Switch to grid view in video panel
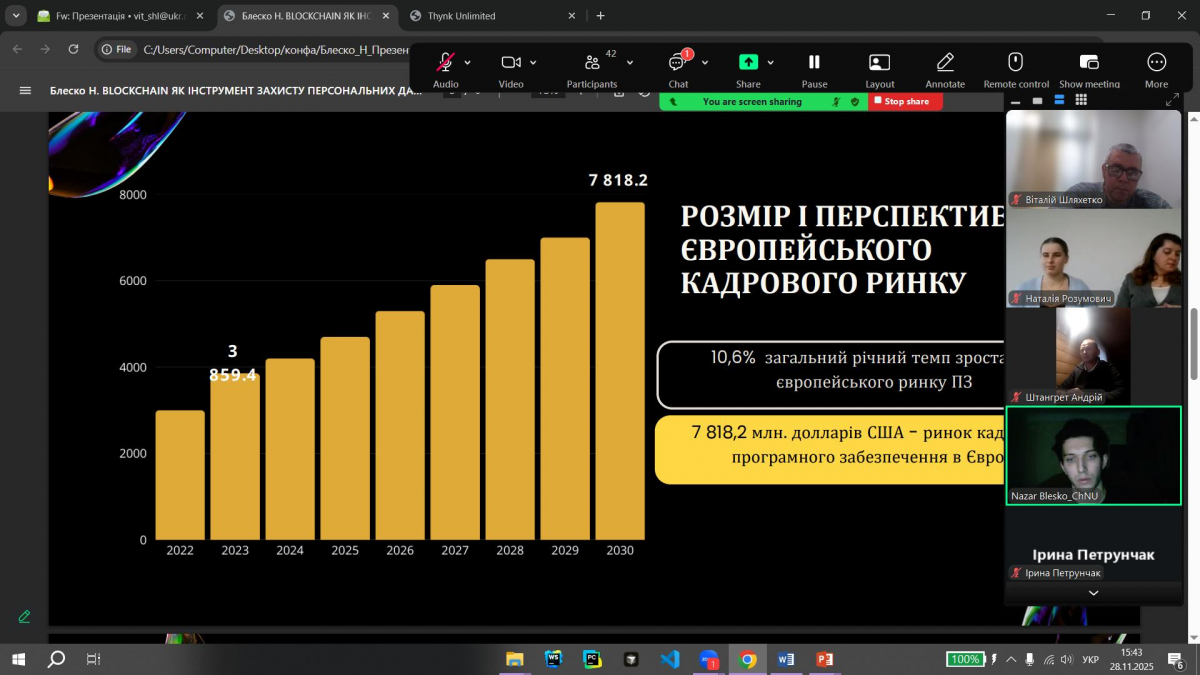Screen dimensions: 1200x675 [x=1080, y=99]
